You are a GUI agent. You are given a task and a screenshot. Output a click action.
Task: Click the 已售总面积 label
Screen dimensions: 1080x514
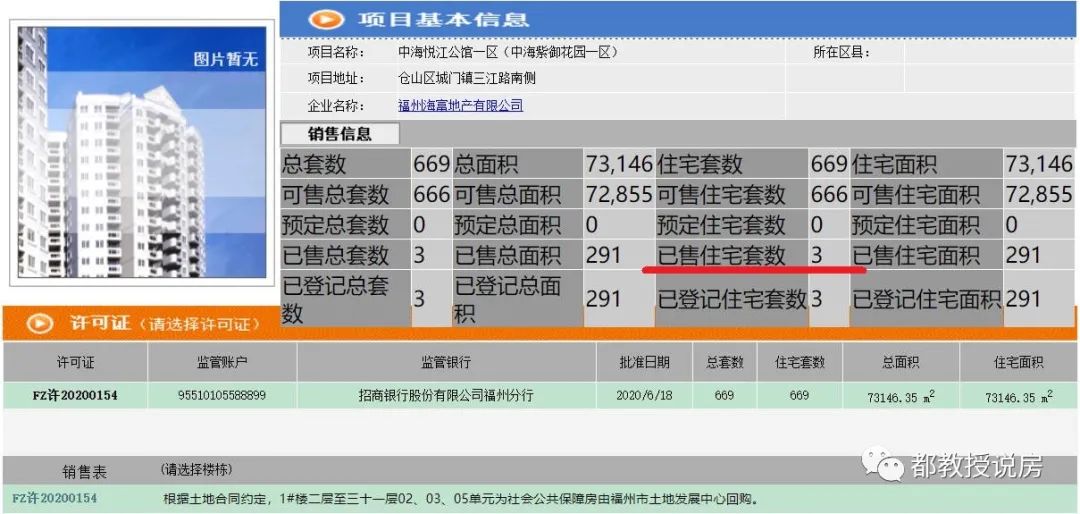point(508,256)
